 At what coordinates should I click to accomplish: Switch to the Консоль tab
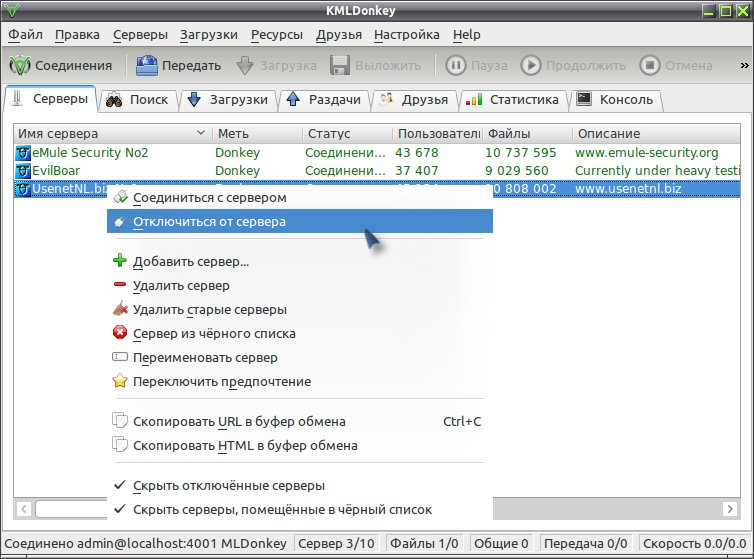616,100
